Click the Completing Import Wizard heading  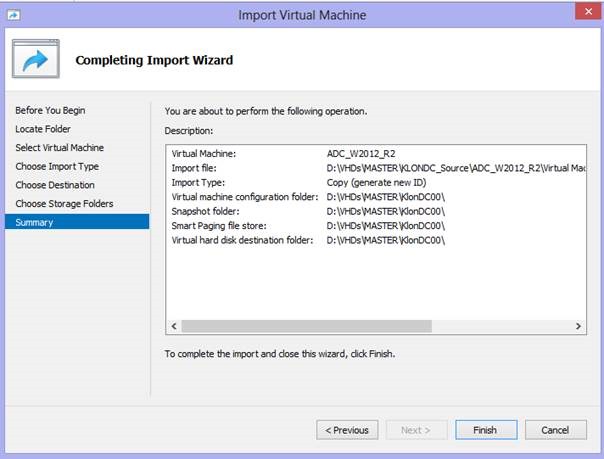click(x=154, y=60)
